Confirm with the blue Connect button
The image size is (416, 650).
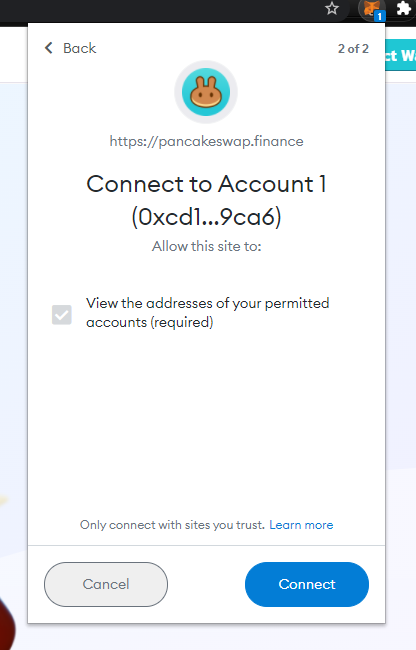pos(307,585)
